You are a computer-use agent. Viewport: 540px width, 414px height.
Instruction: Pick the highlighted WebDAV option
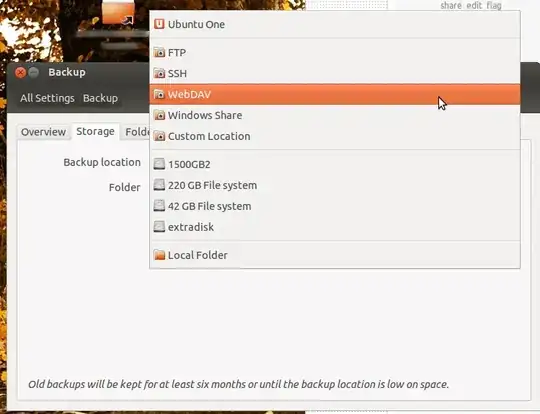(335, 94)
